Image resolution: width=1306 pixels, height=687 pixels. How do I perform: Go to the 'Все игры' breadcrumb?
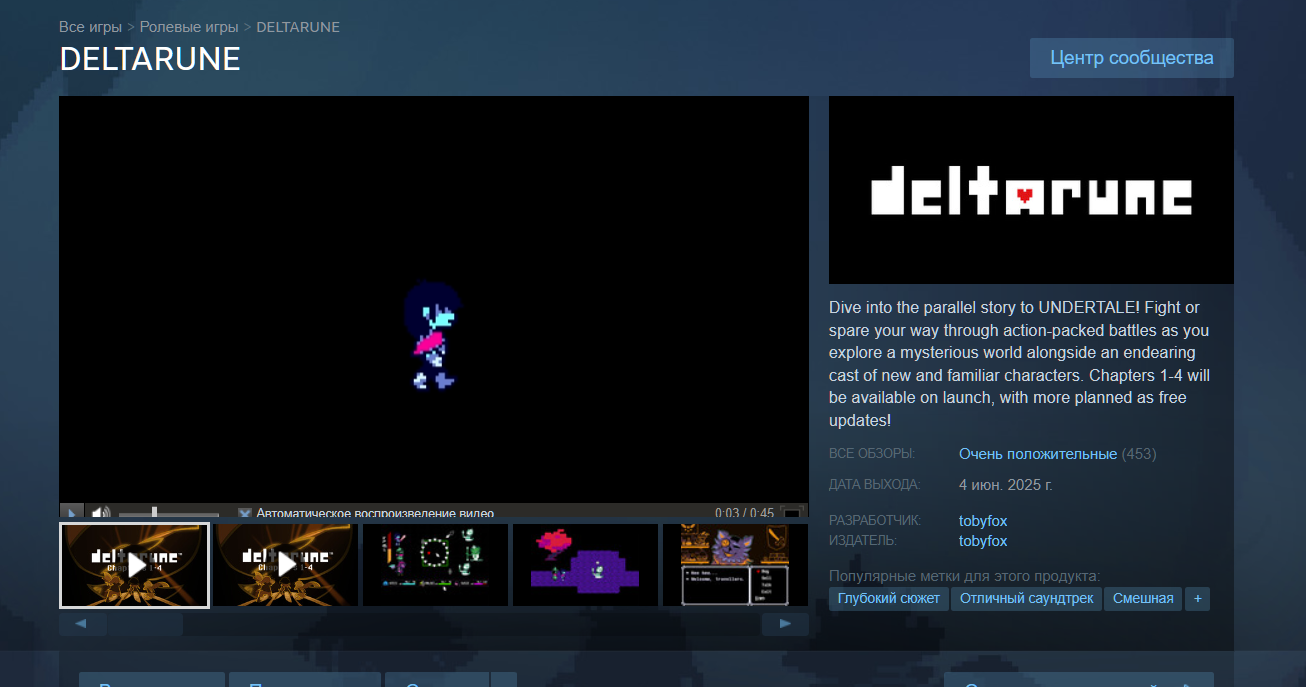point(90,27)
